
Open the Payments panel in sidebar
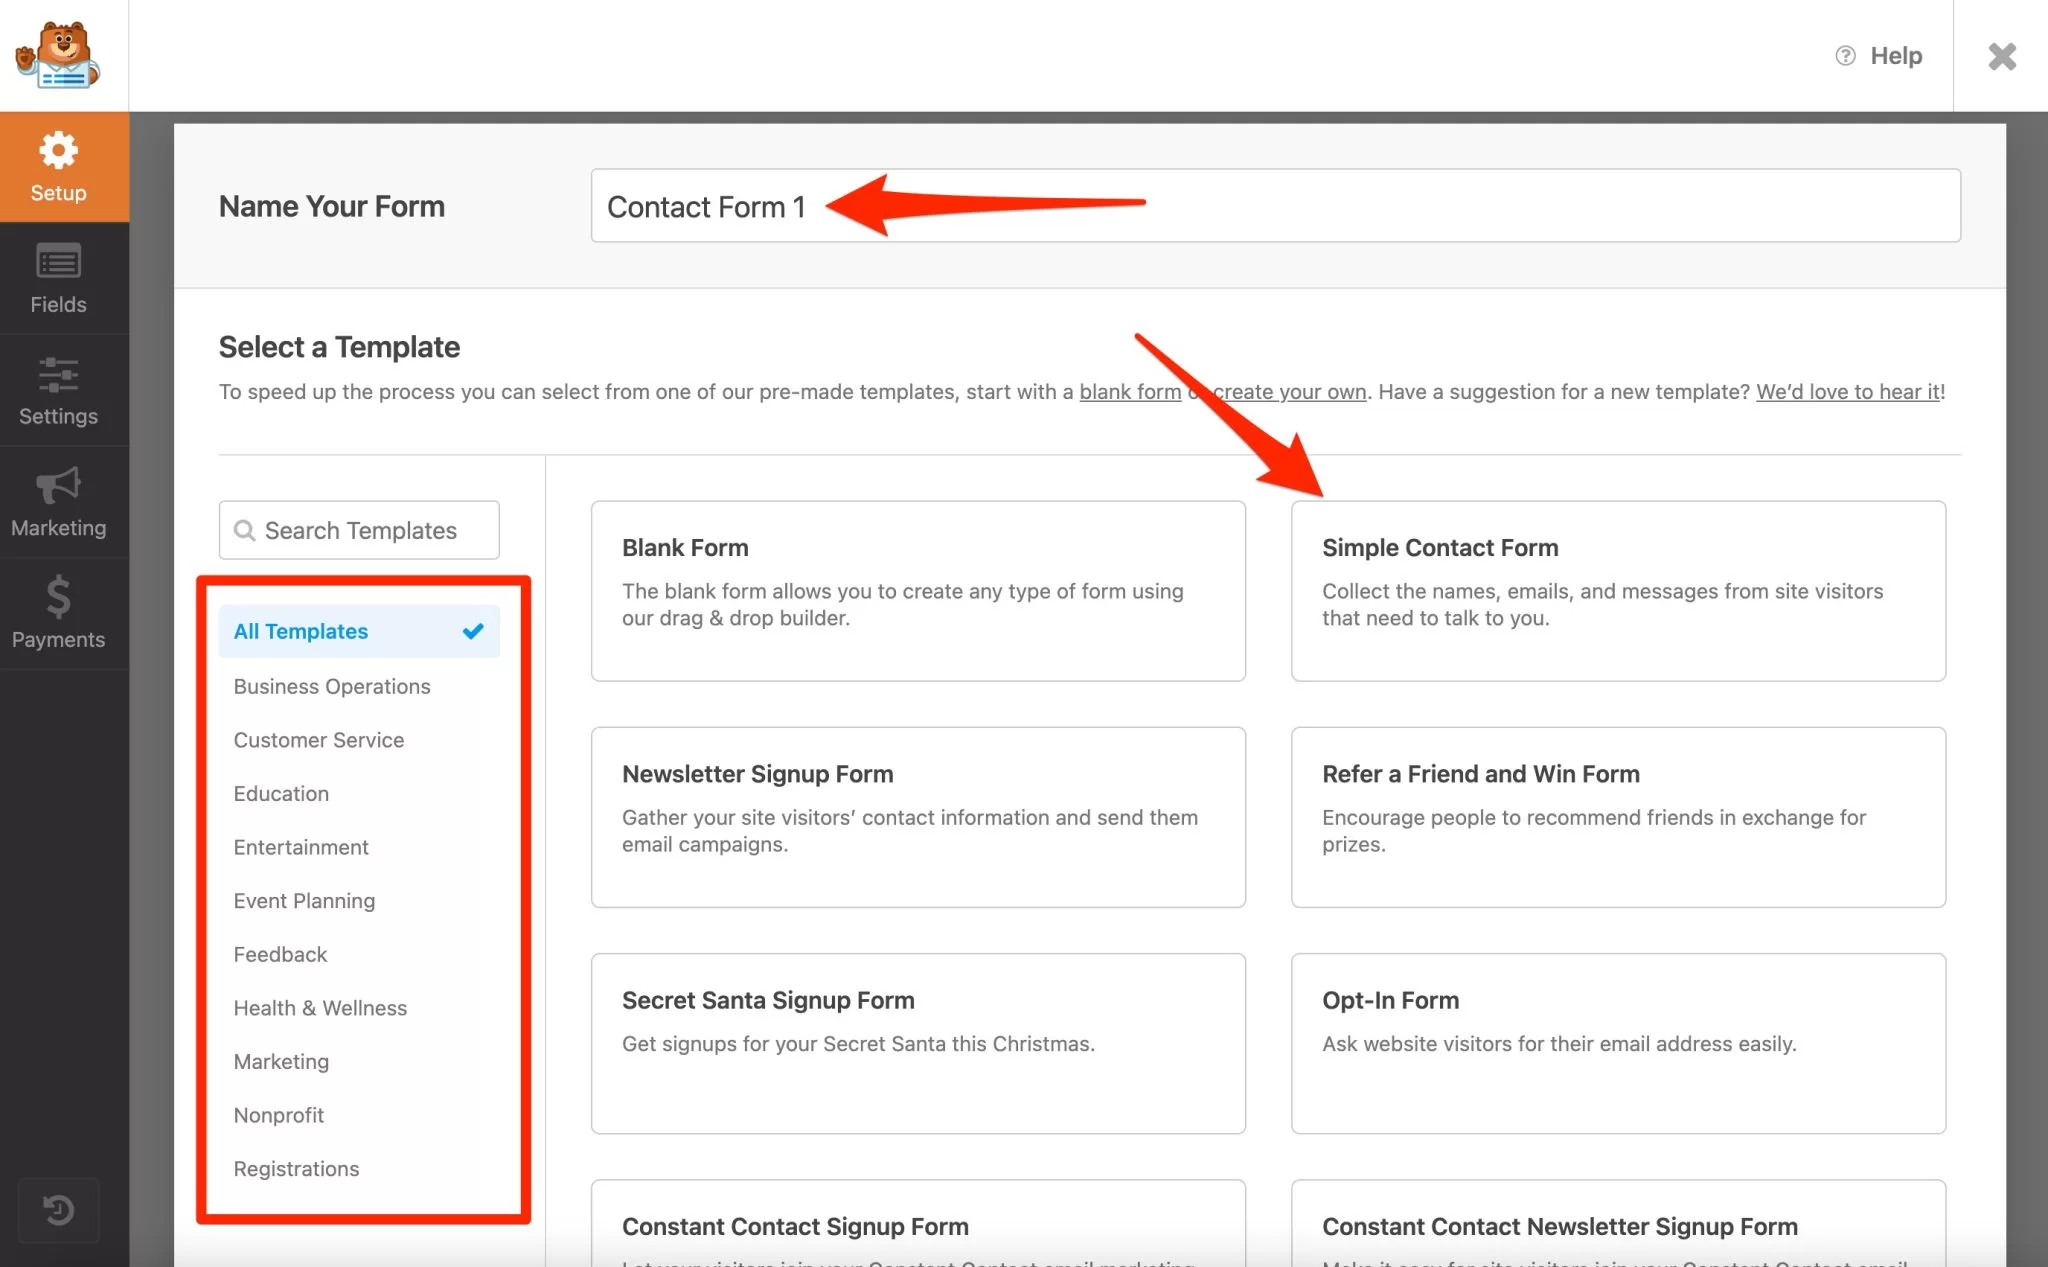(x=59, y=613)
